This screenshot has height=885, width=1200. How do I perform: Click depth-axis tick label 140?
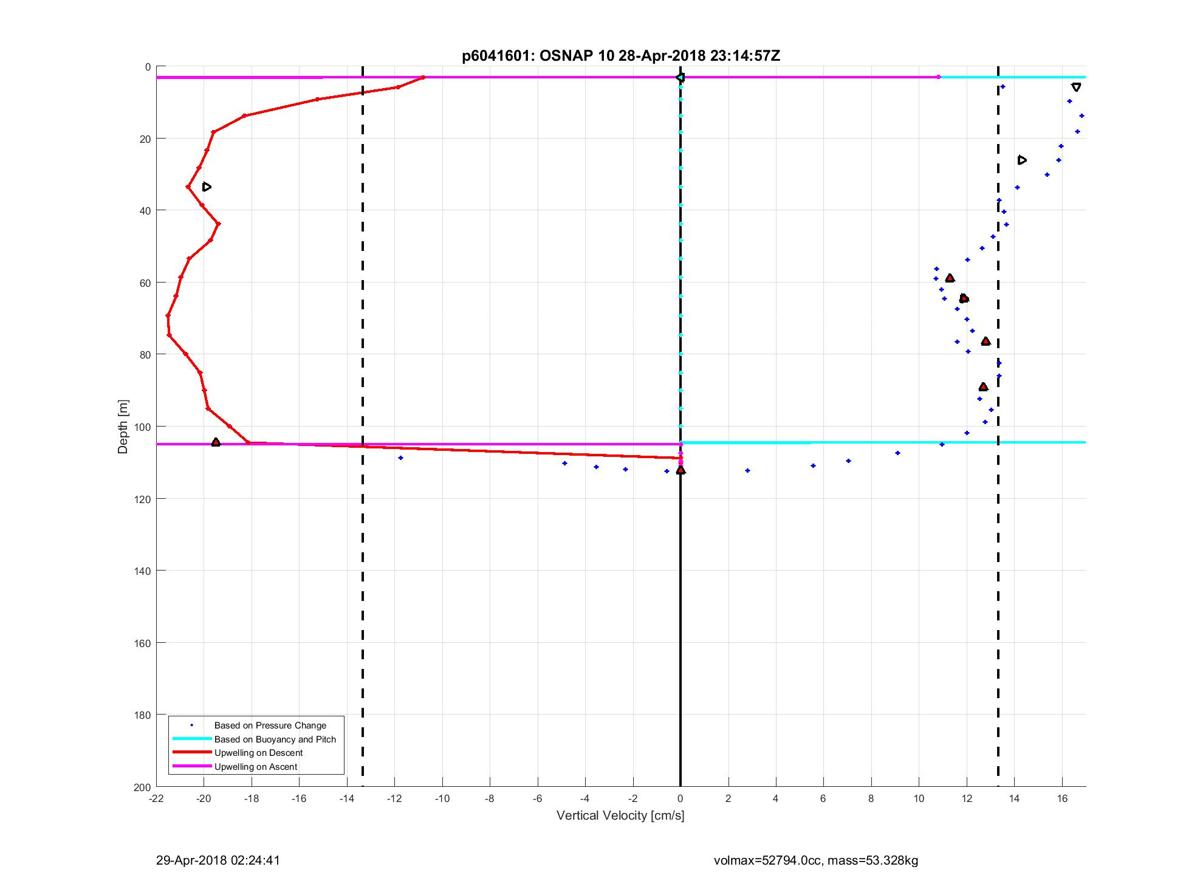pyautogui.click(x=142, y=571)
